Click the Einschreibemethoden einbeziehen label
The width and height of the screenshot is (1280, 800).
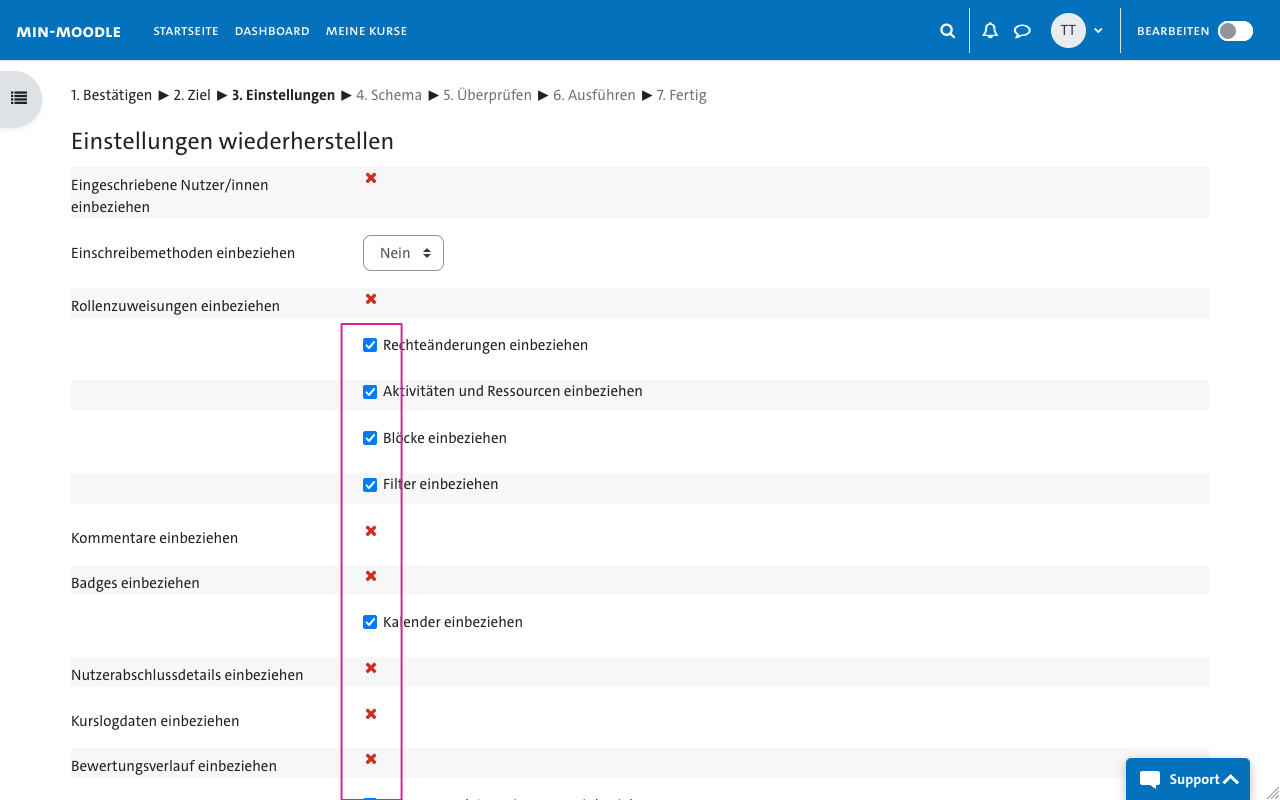tap(183, 253)
